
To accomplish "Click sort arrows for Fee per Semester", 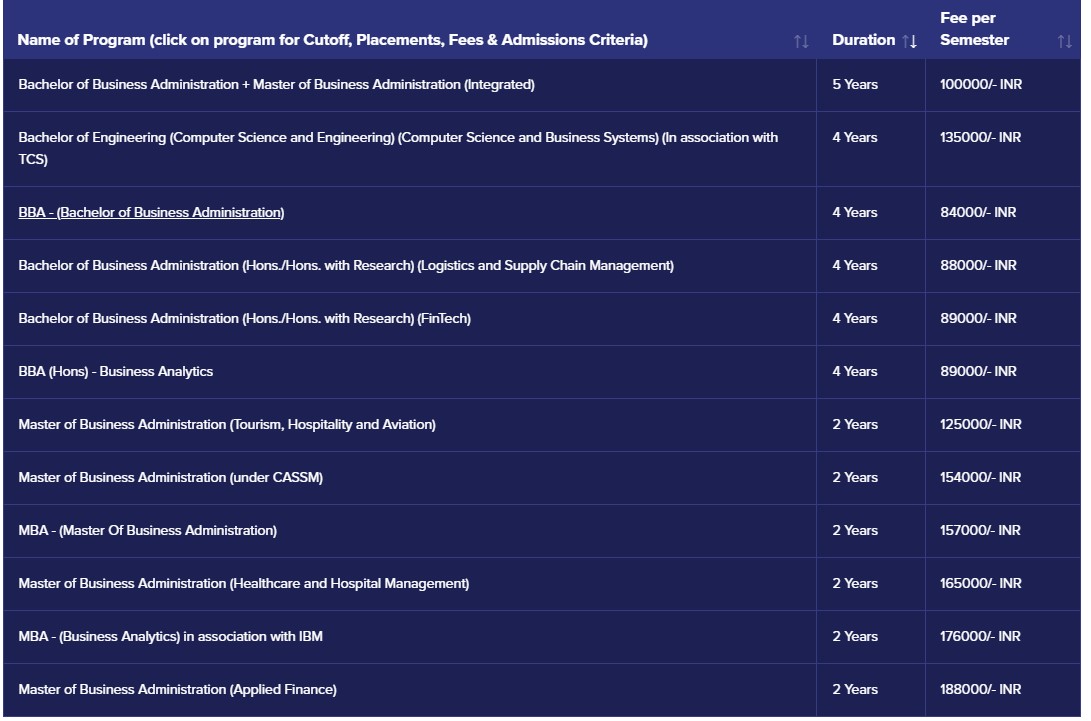I will point(1064,41).
